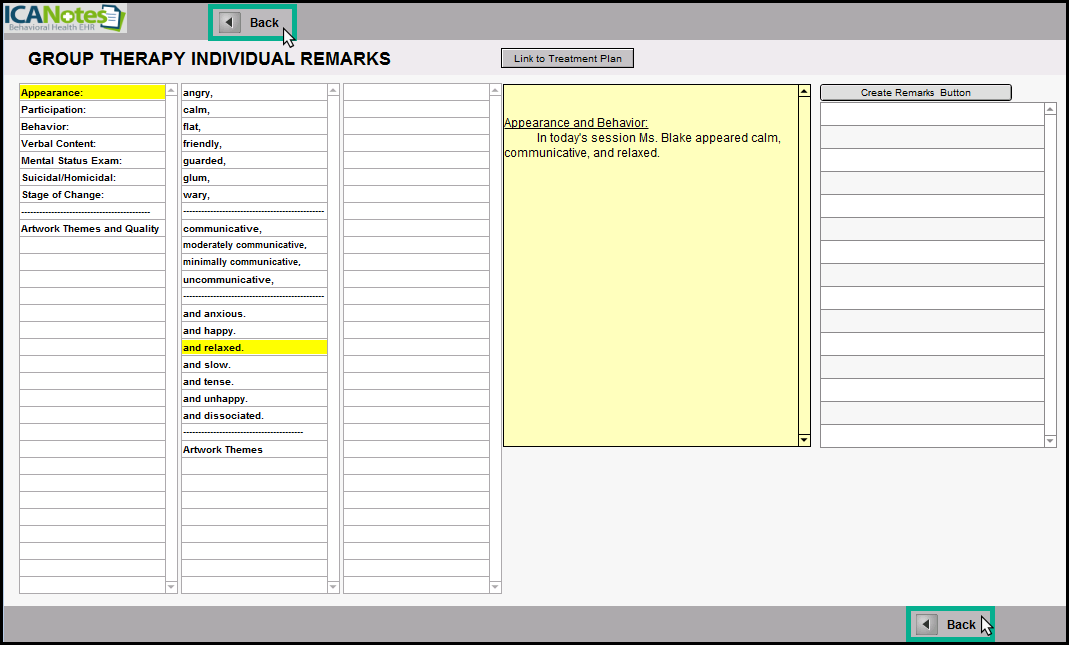
Task: Click the bottom Back button
Action: click(949, 624)
